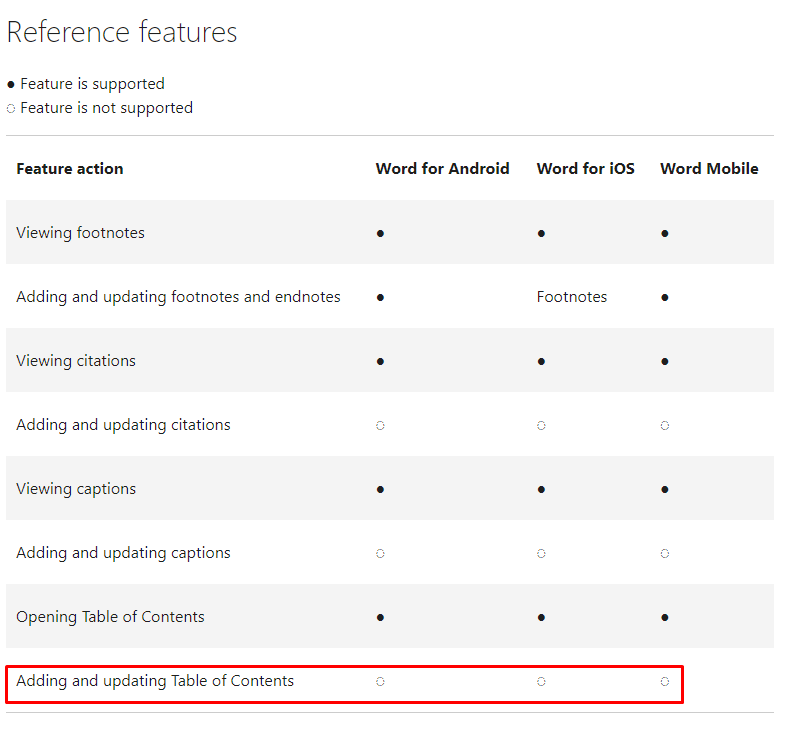786x732 pixels.
Task: Click Adding Table of Contents circle under iOS
Action: [x=541, y=682]
